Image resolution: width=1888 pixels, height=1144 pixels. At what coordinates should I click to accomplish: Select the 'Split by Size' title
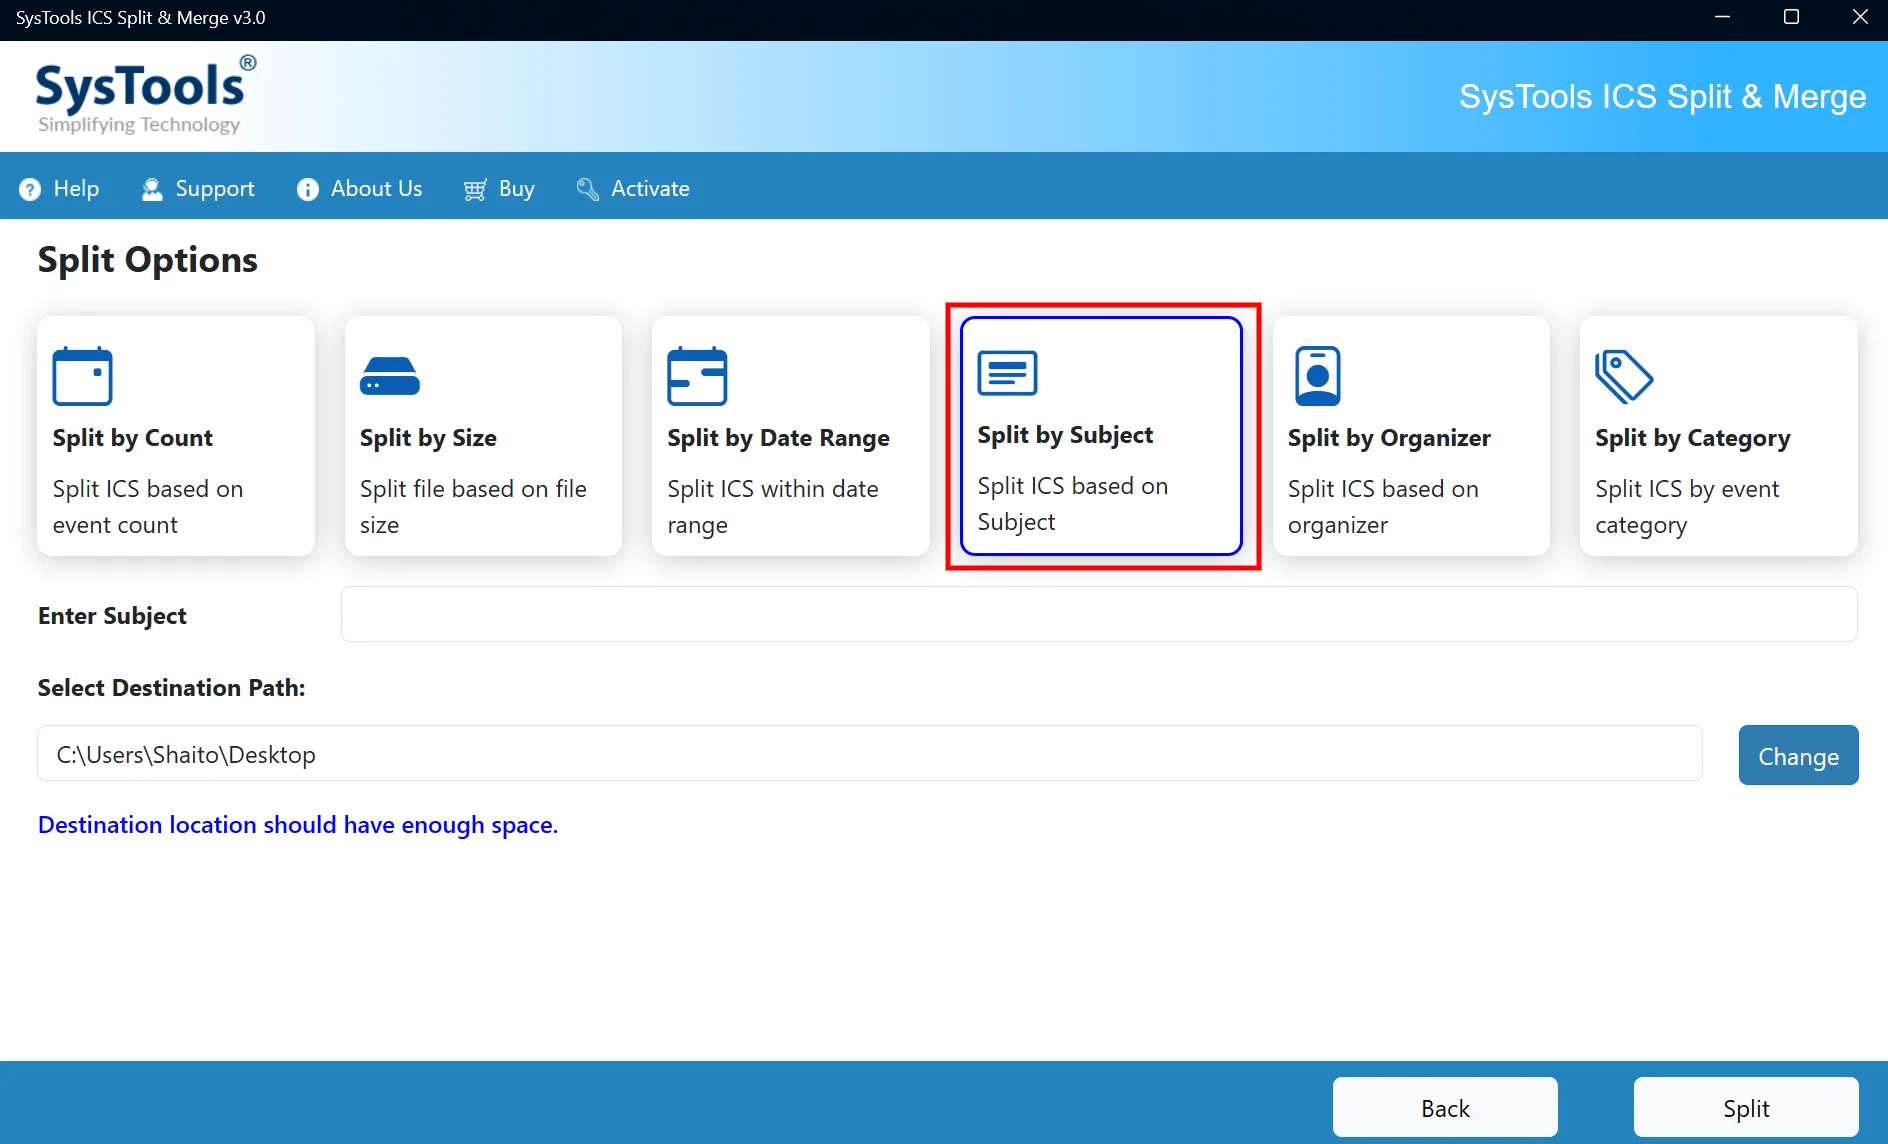coord(428,438)
